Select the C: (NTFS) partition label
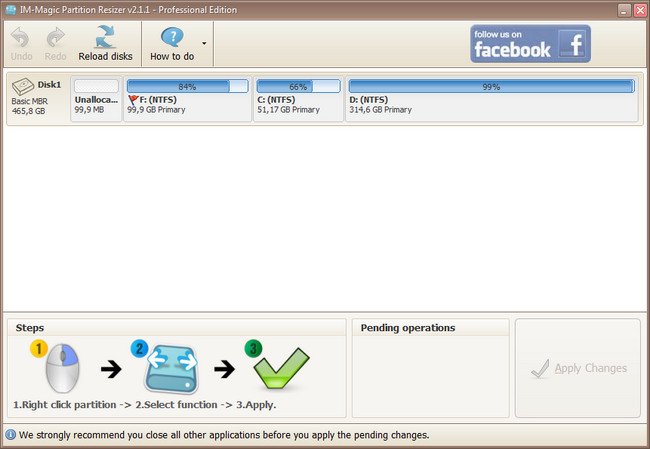The height and width of the screenshot is (449, 650). pos(276,100)
